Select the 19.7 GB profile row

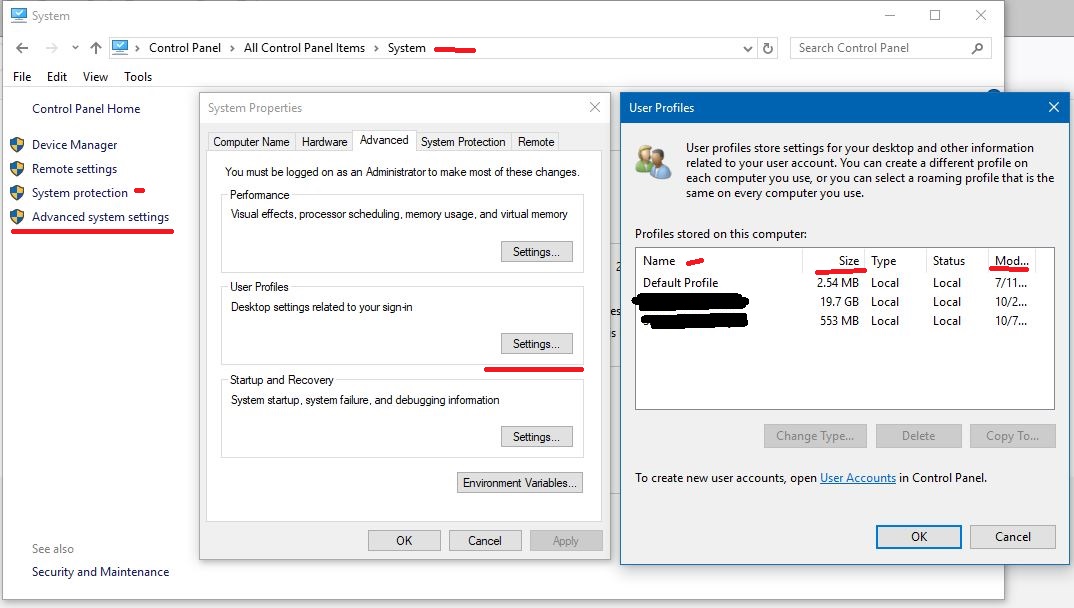click(836, 302)
